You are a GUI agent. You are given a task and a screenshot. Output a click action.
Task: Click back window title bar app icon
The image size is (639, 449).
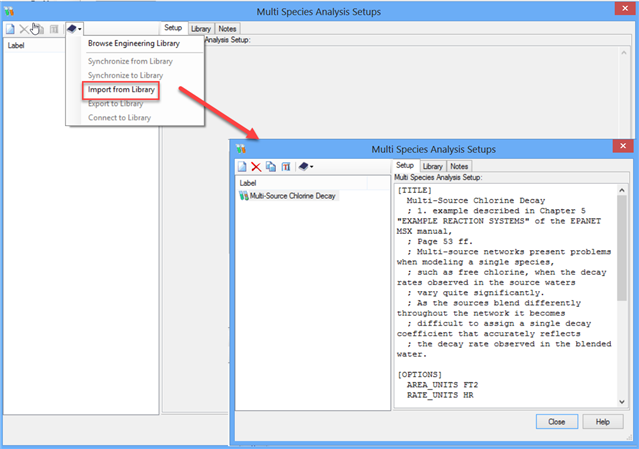point(9,11)
